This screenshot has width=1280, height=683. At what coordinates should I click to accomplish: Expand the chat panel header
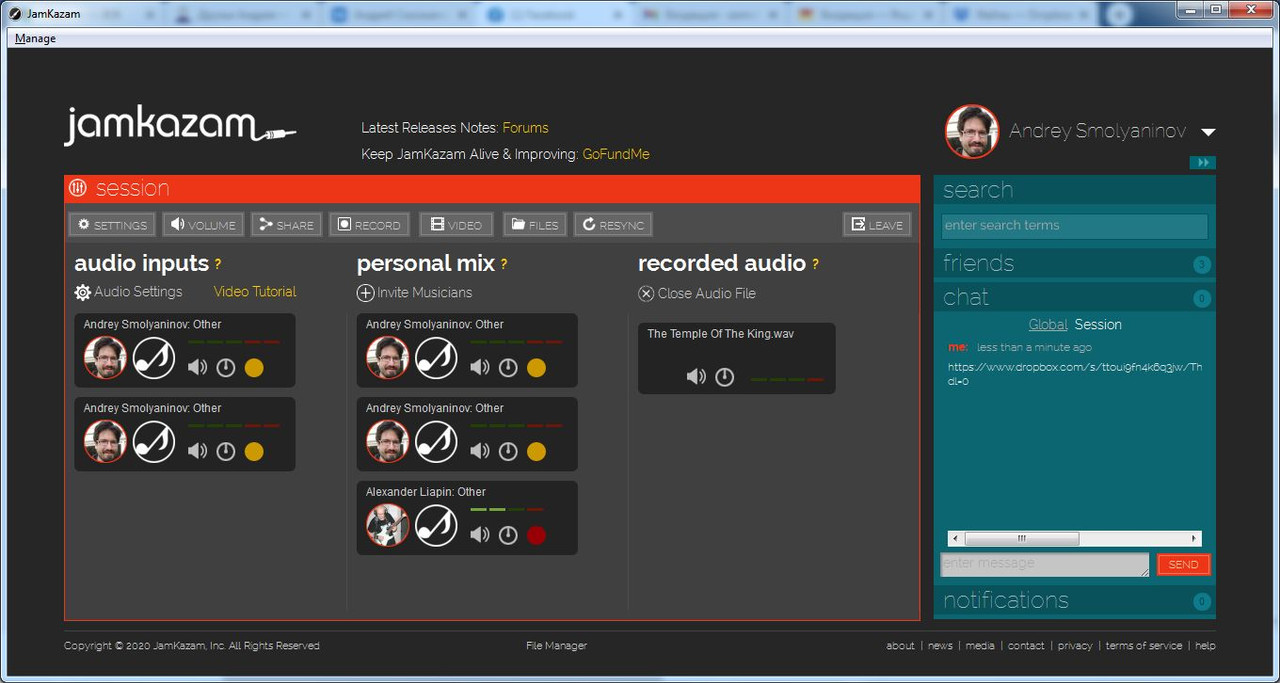pyautogui.click(x=1075, y=298)
